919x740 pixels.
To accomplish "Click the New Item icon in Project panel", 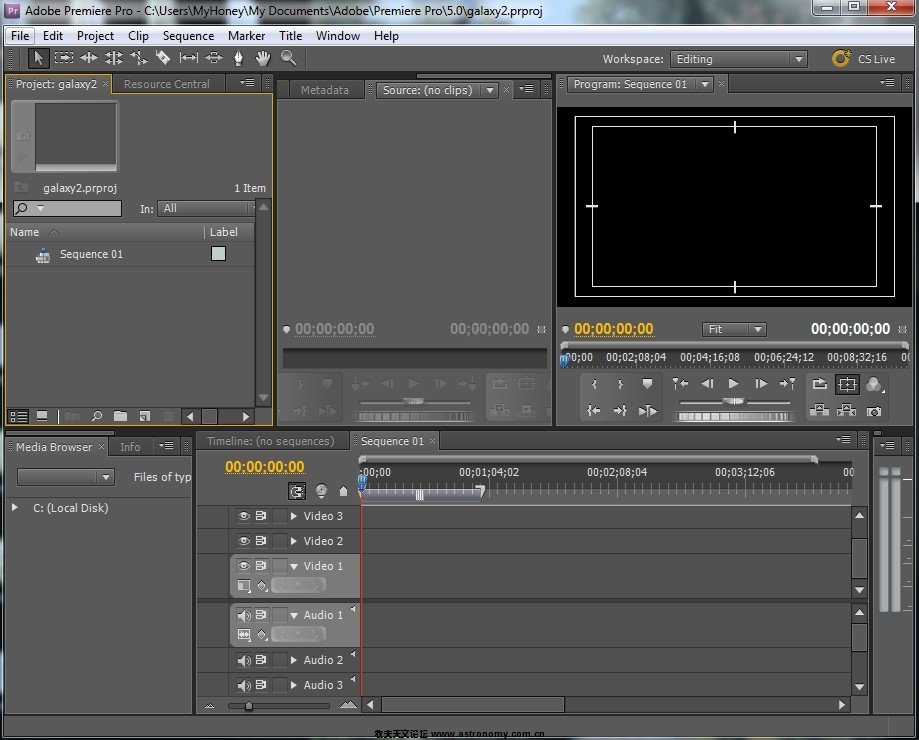I will (145, 416).
